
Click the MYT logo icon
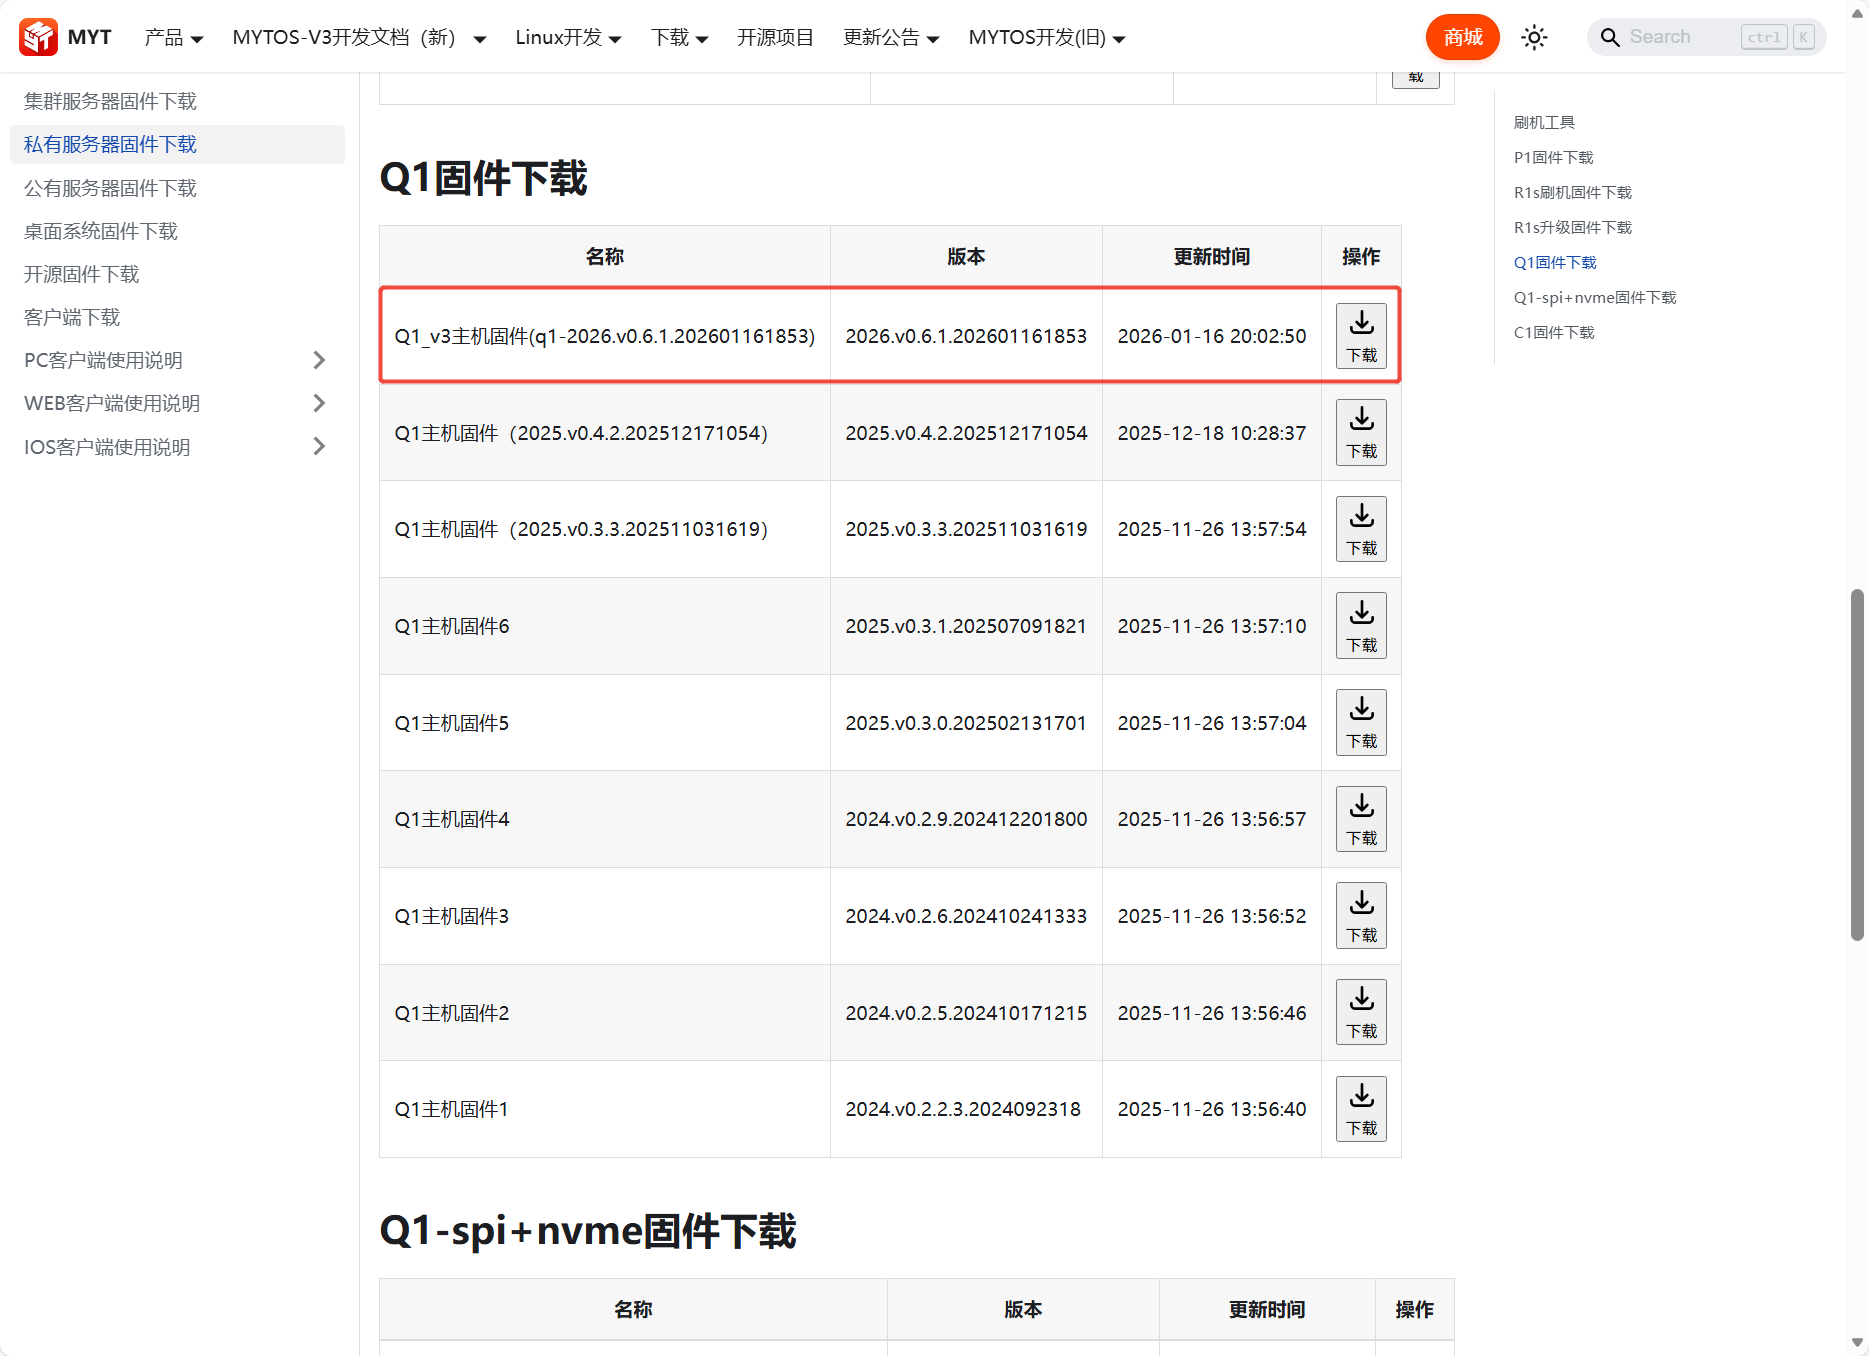[x=39, y=37]
